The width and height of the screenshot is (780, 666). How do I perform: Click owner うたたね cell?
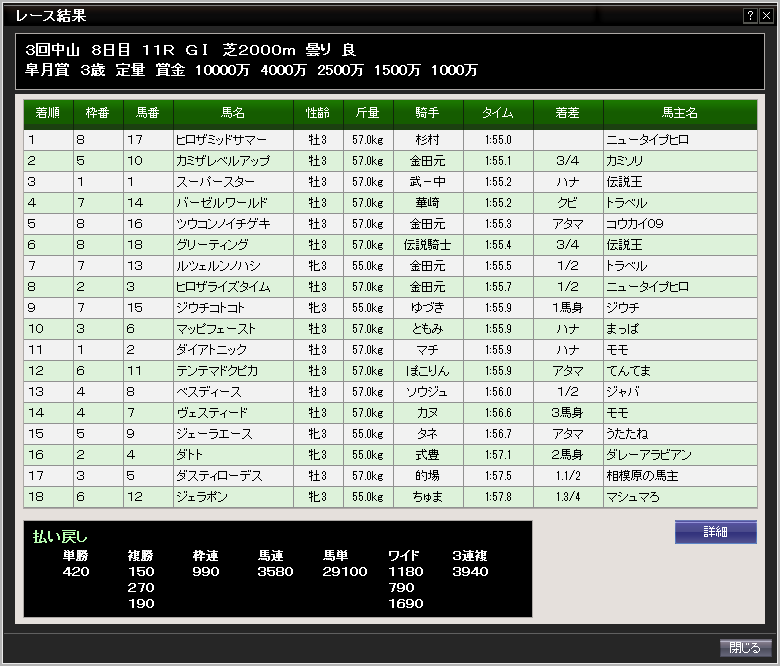(x=680, y=434)
